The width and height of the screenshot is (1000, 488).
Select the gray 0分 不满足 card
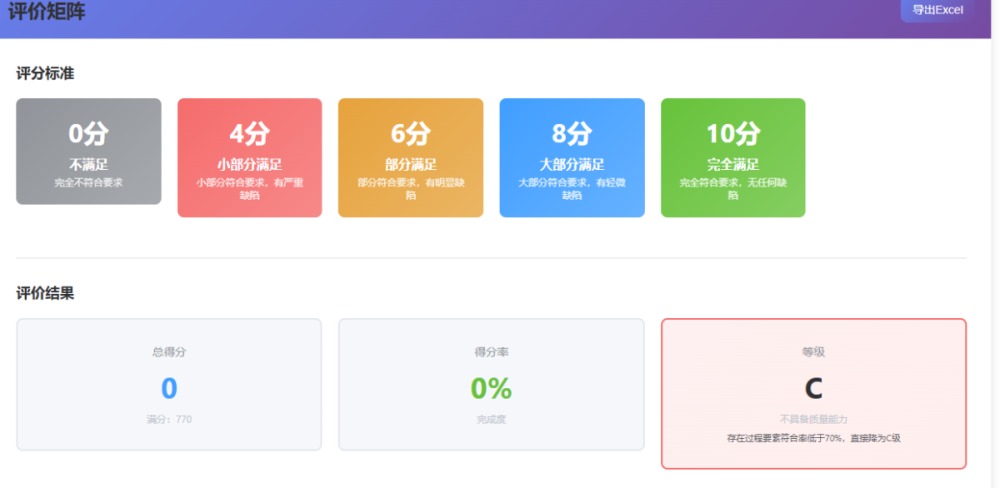(x=88, y=151)
